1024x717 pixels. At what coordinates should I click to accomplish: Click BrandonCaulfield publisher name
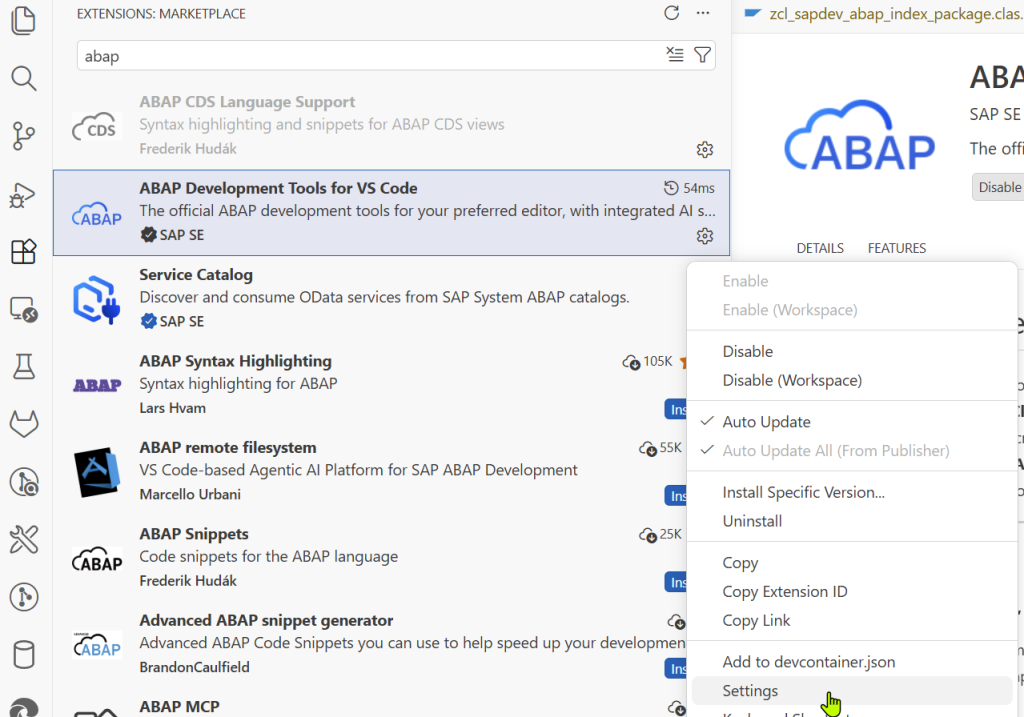pyautogui.click(x=194, y=667)
